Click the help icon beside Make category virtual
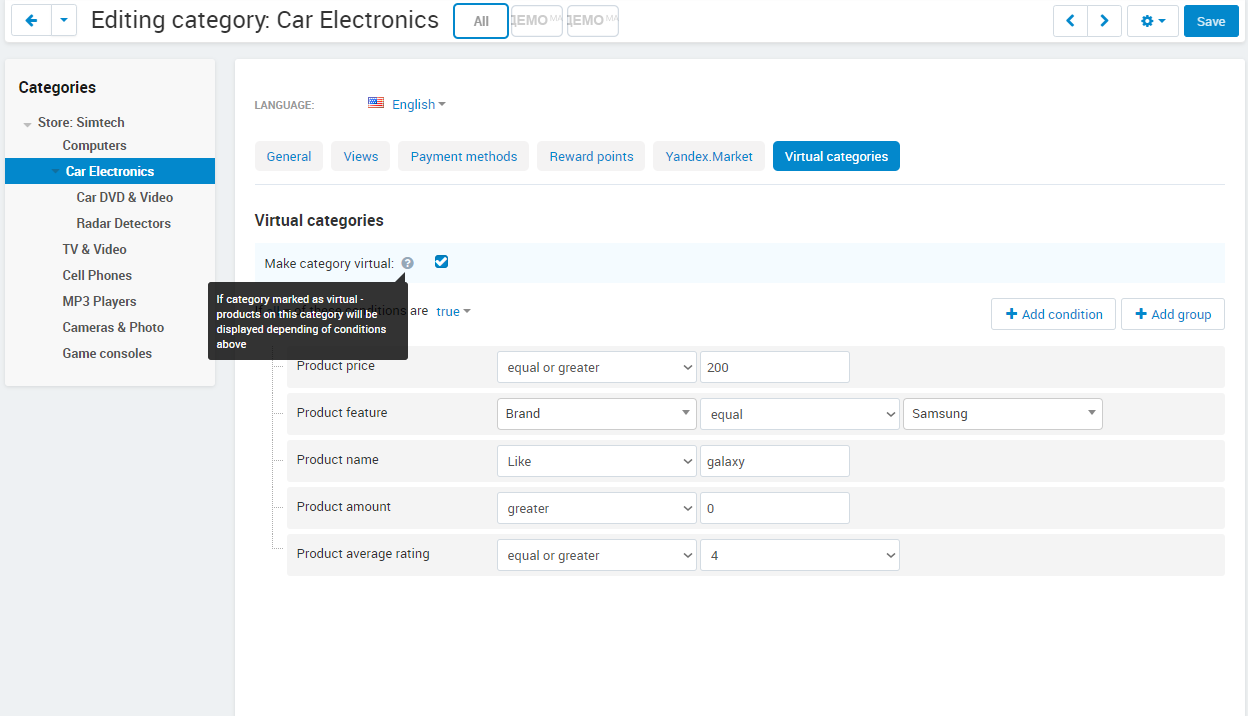1248x716 pixels. 408,264
